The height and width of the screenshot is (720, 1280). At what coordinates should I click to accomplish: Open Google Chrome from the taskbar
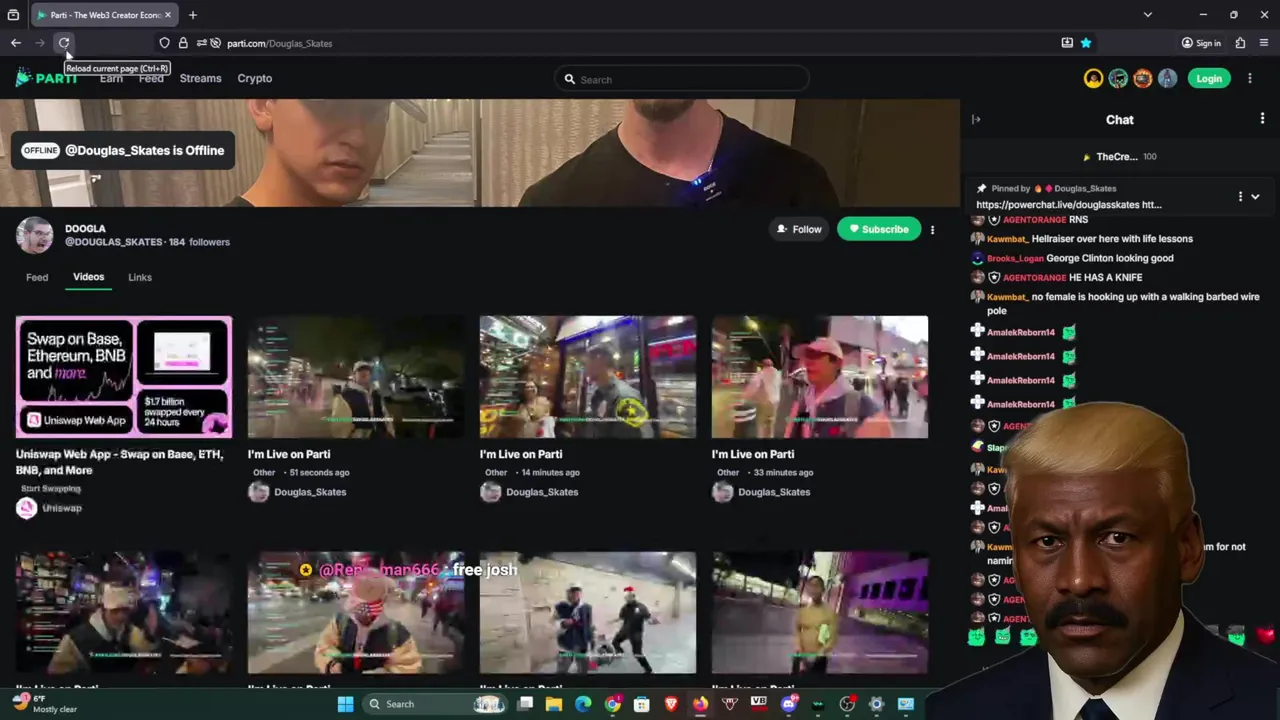pyautogui.click(x=613, y=704)
